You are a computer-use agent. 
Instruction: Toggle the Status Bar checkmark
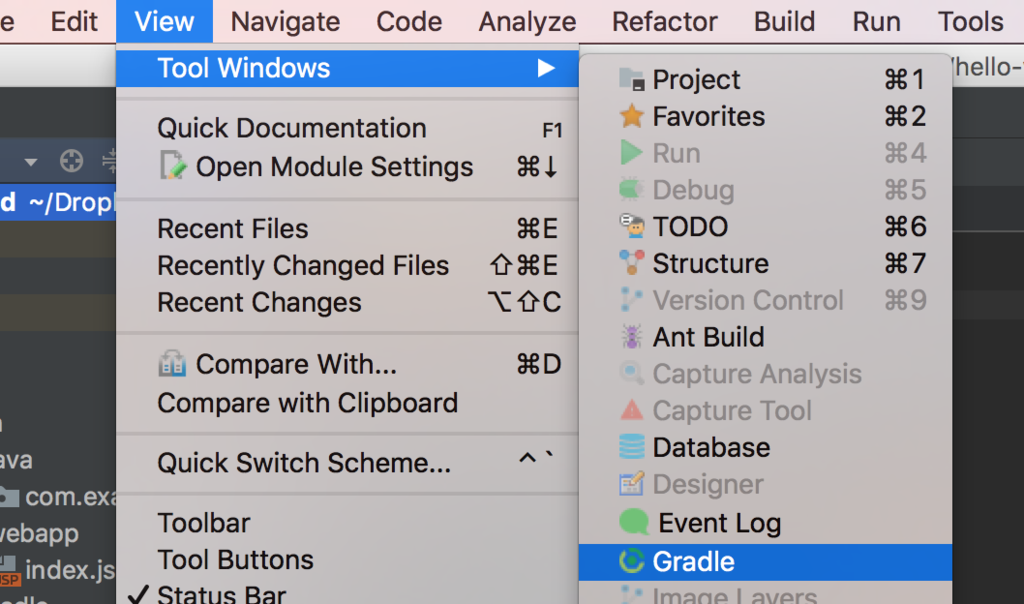[138, 595]
